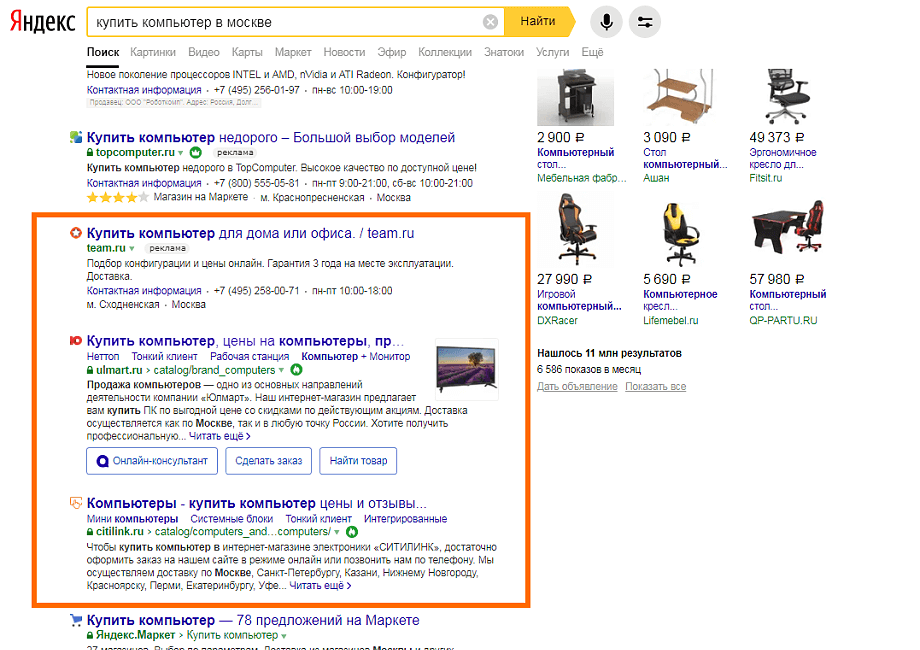Open 'Купить компьютер для дома или офиса' link
The height and width of the screenshot is (650, 920).
click(251, 233)
